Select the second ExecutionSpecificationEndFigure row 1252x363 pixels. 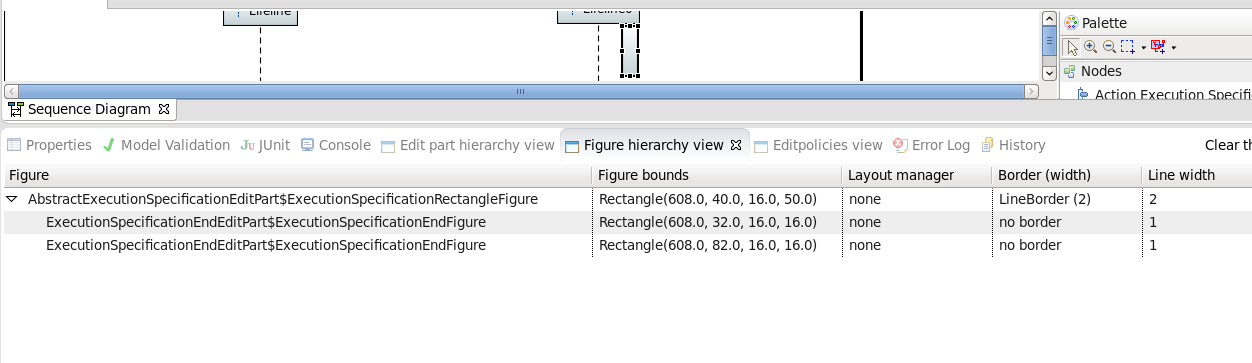[626, 245]
